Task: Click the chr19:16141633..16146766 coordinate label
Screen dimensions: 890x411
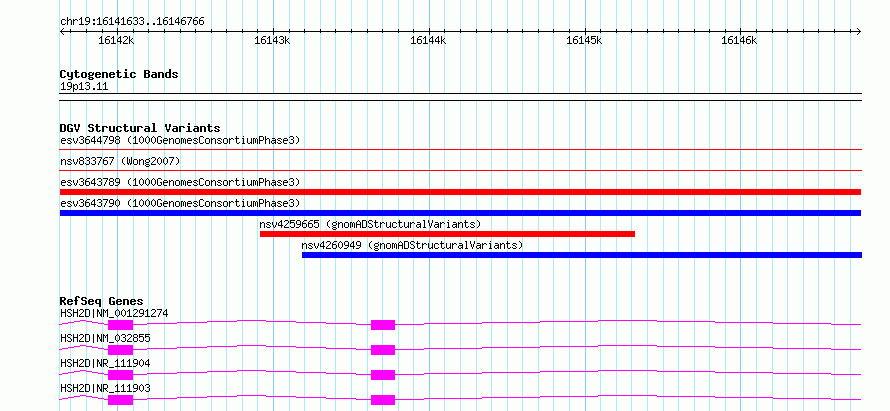Action: [132, 22]
